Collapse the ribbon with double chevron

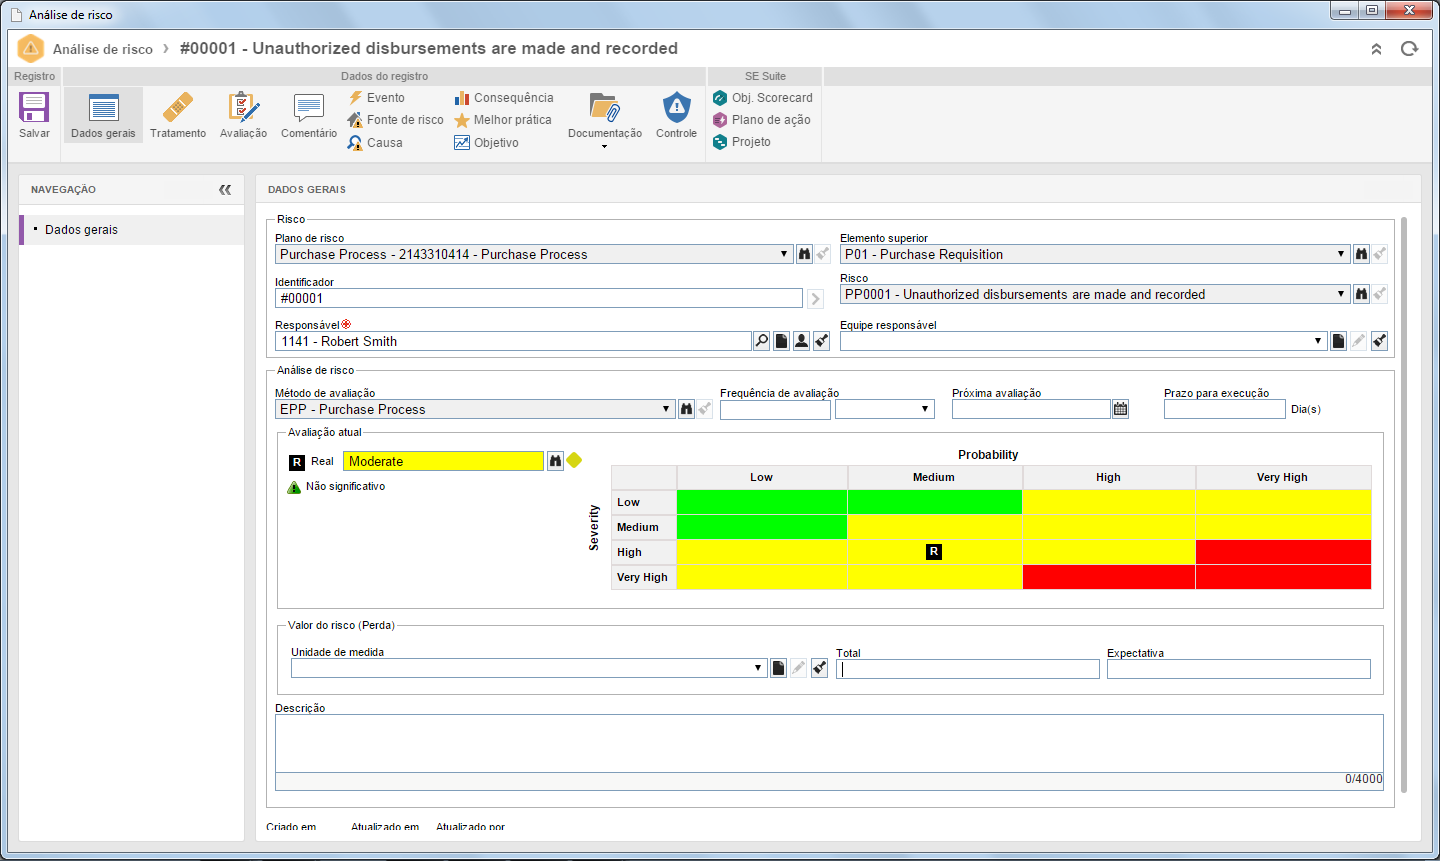1376,49
